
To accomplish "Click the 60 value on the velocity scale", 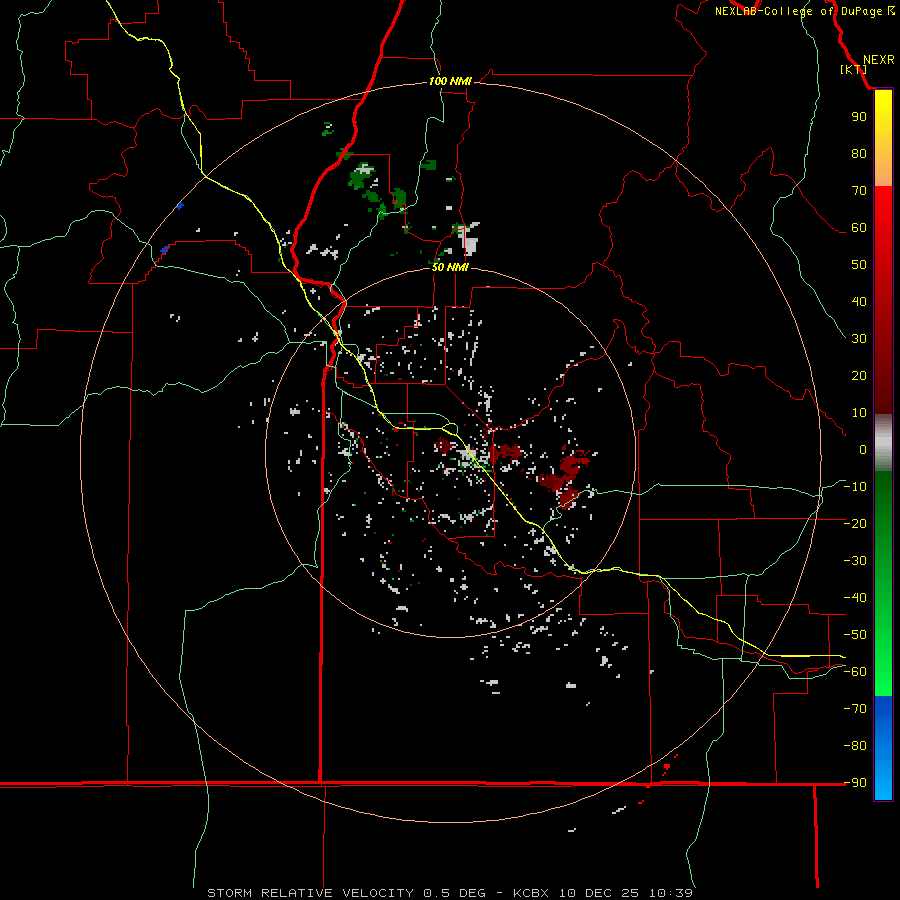I will click(x=859, y=228).
